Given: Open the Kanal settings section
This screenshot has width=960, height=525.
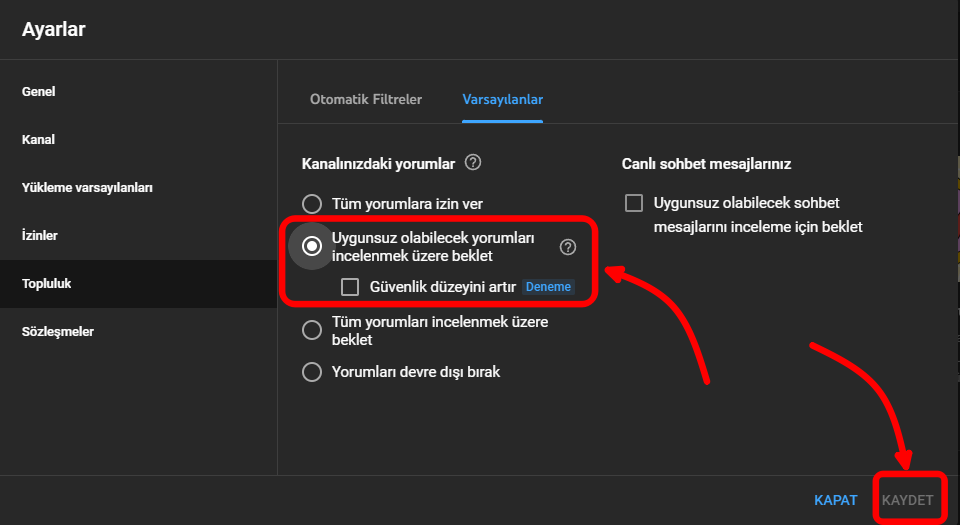Looking at the screenshot, I should [38, 140].
